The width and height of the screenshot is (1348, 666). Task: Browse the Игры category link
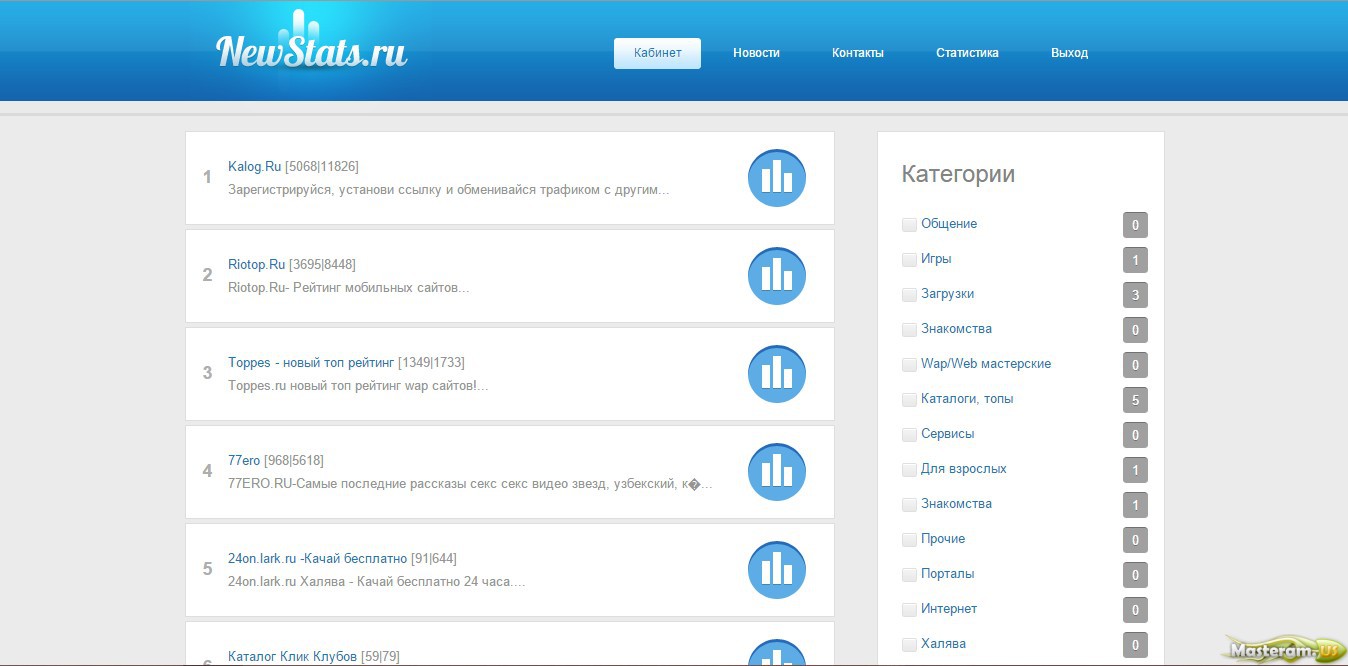click(x=936, y=259)
